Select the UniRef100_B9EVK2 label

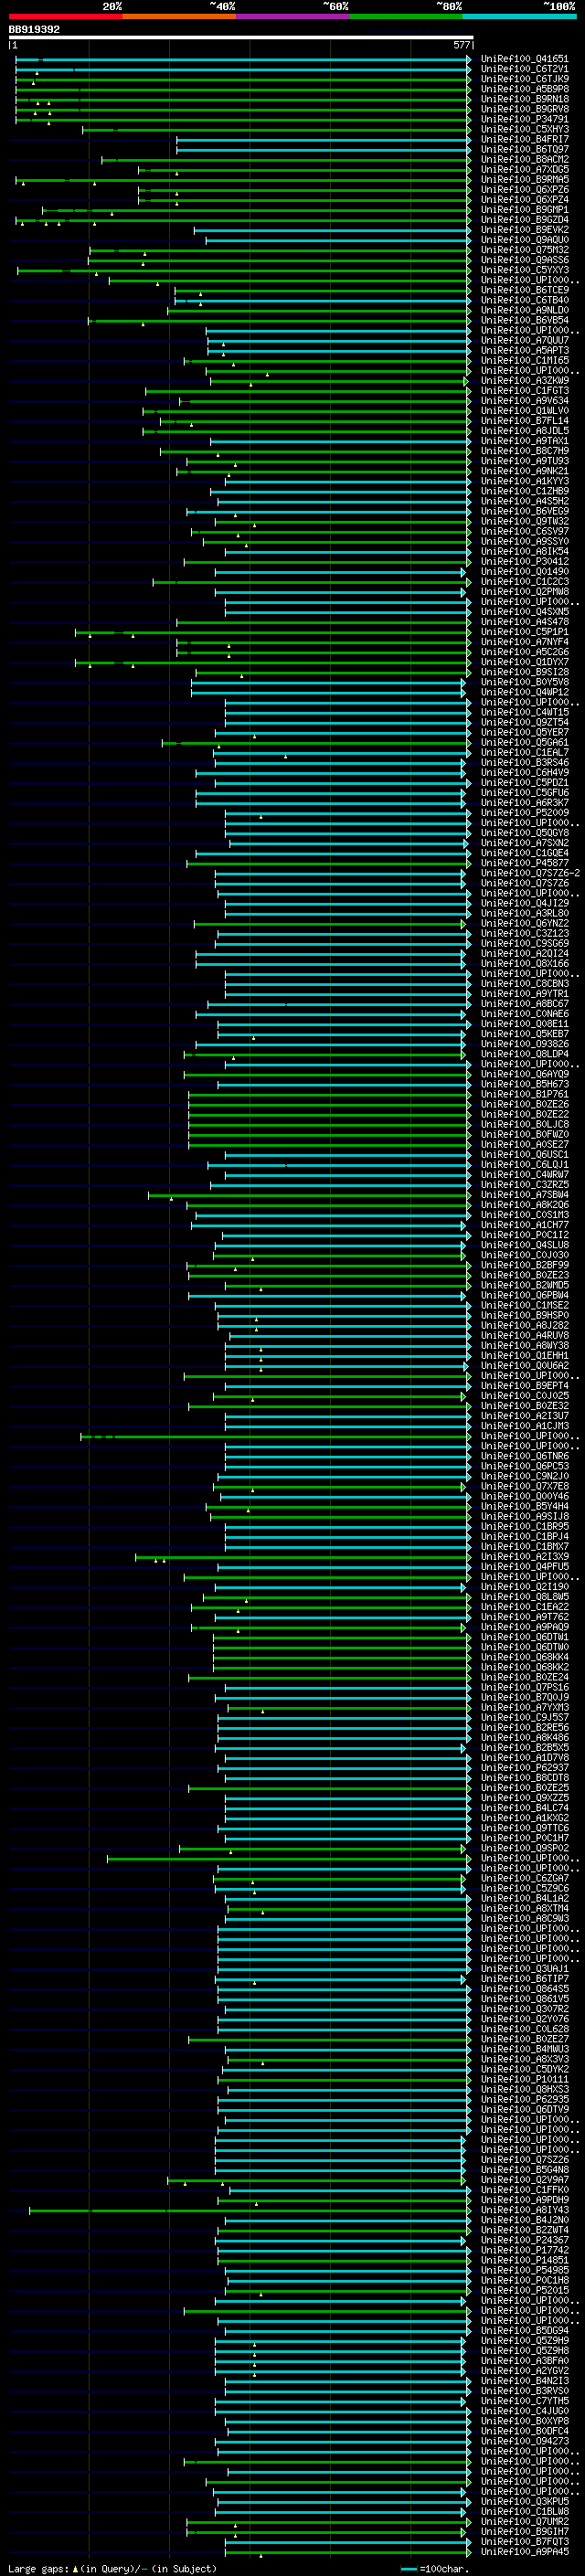coord(525,230)
